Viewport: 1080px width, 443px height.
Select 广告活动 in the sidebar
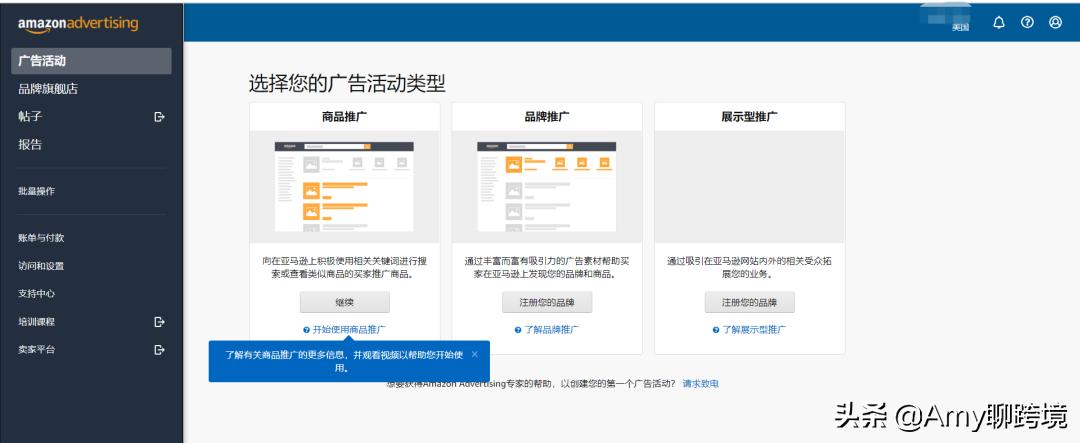[x=91, y=61]
